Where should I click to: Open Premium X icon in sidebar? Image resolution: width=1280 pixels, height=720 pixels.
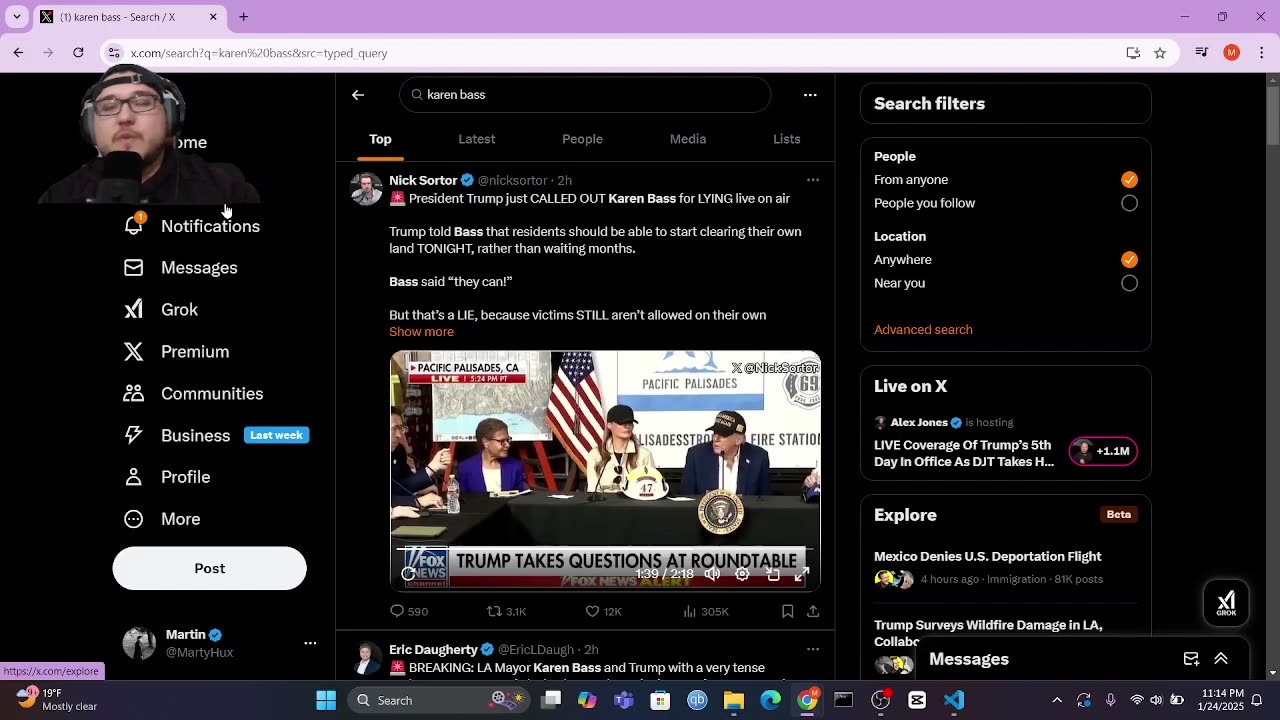pos(133,351)
